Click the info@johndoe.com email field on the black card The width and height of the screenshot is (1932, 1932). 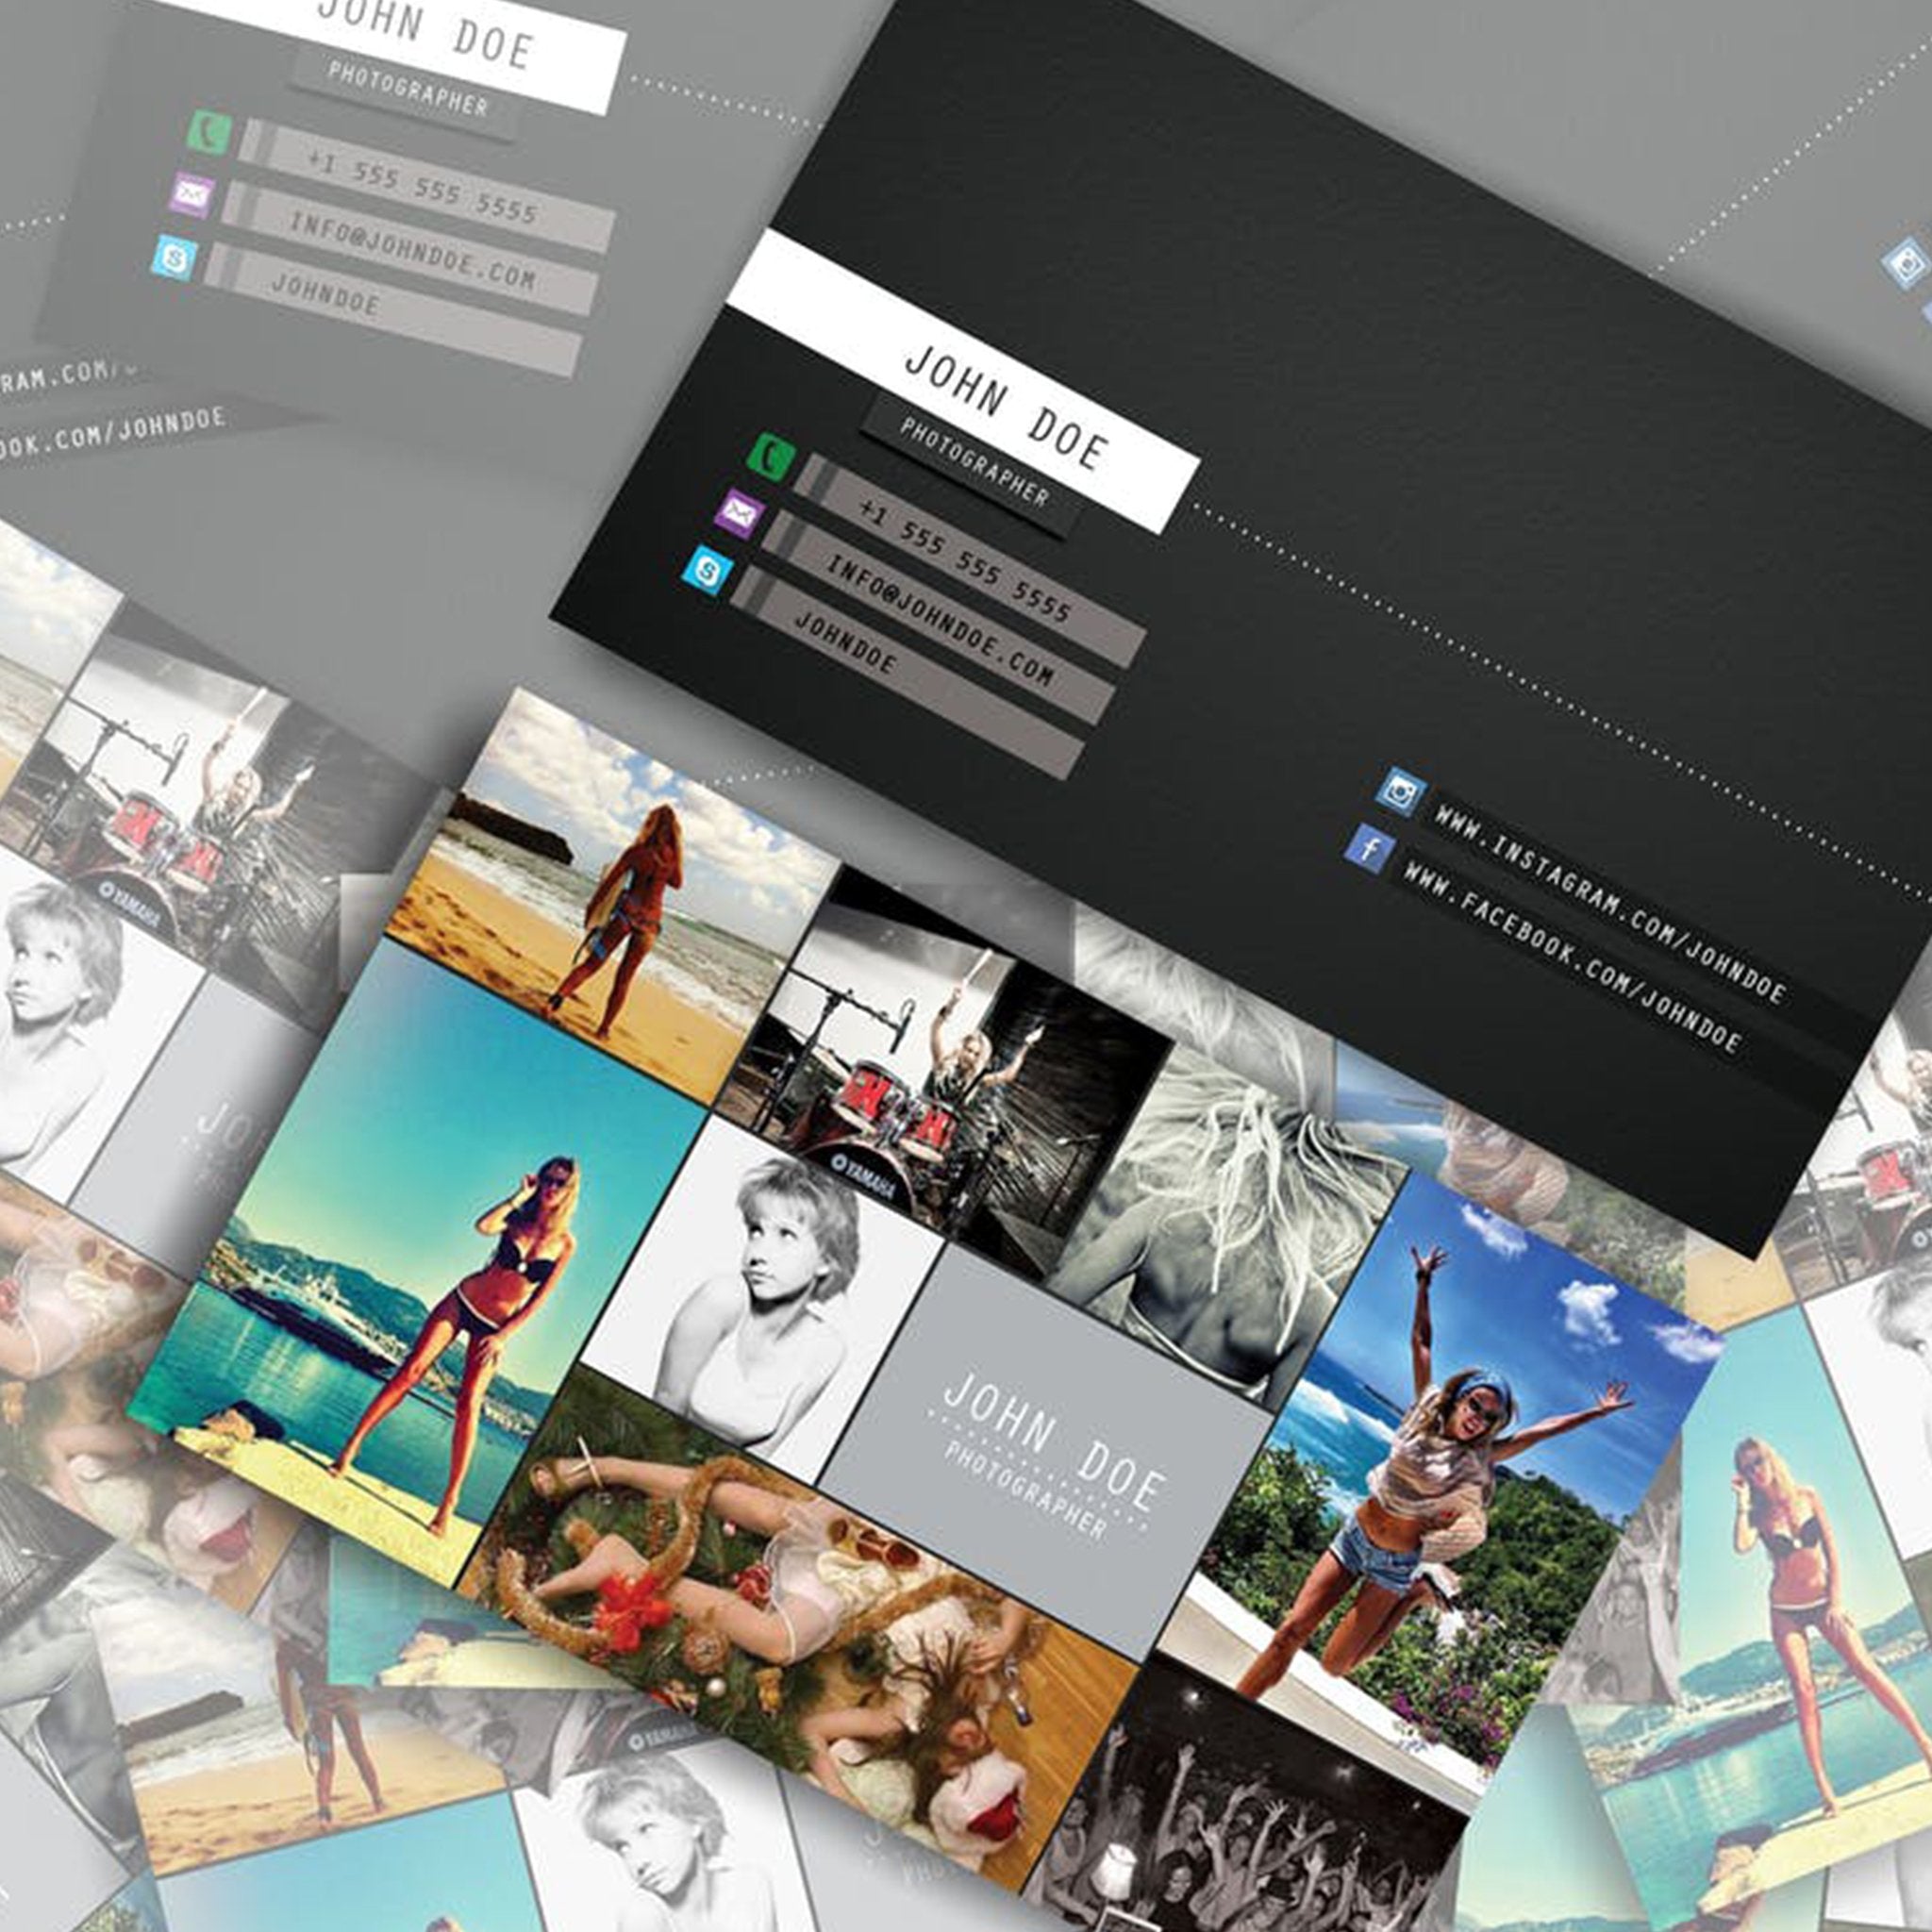[x=940, y=622]
